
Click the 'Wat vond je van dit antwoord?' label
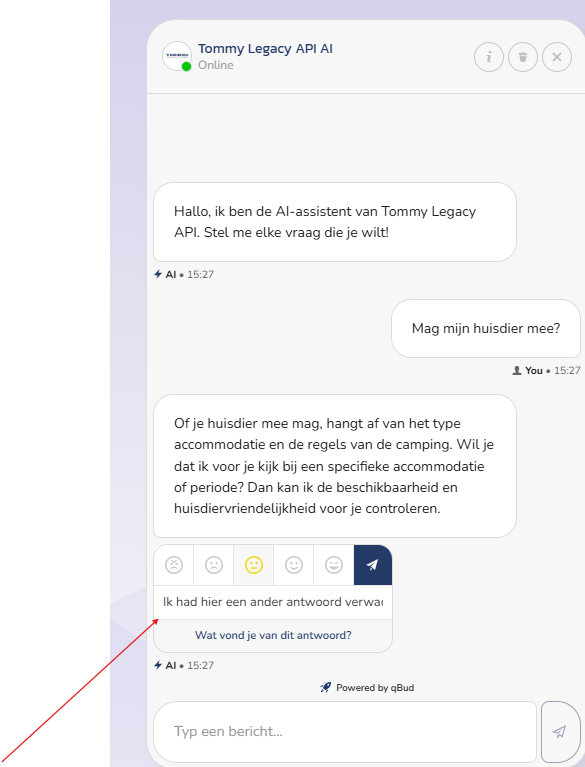(273, 635)
